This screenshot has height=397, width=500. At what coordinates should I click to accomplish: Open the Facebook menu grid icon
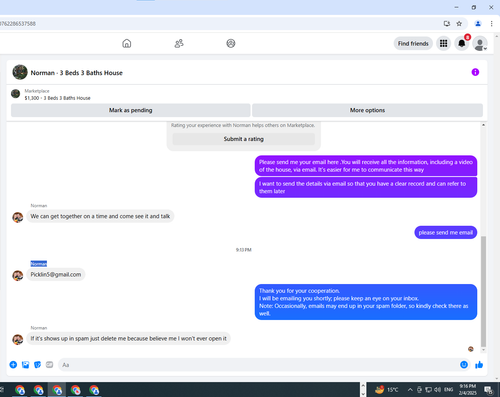443,43
